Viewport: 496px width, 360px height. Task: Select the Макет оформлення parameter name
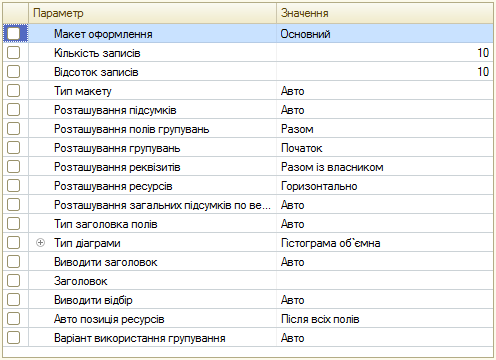click(x=103, y=34)
